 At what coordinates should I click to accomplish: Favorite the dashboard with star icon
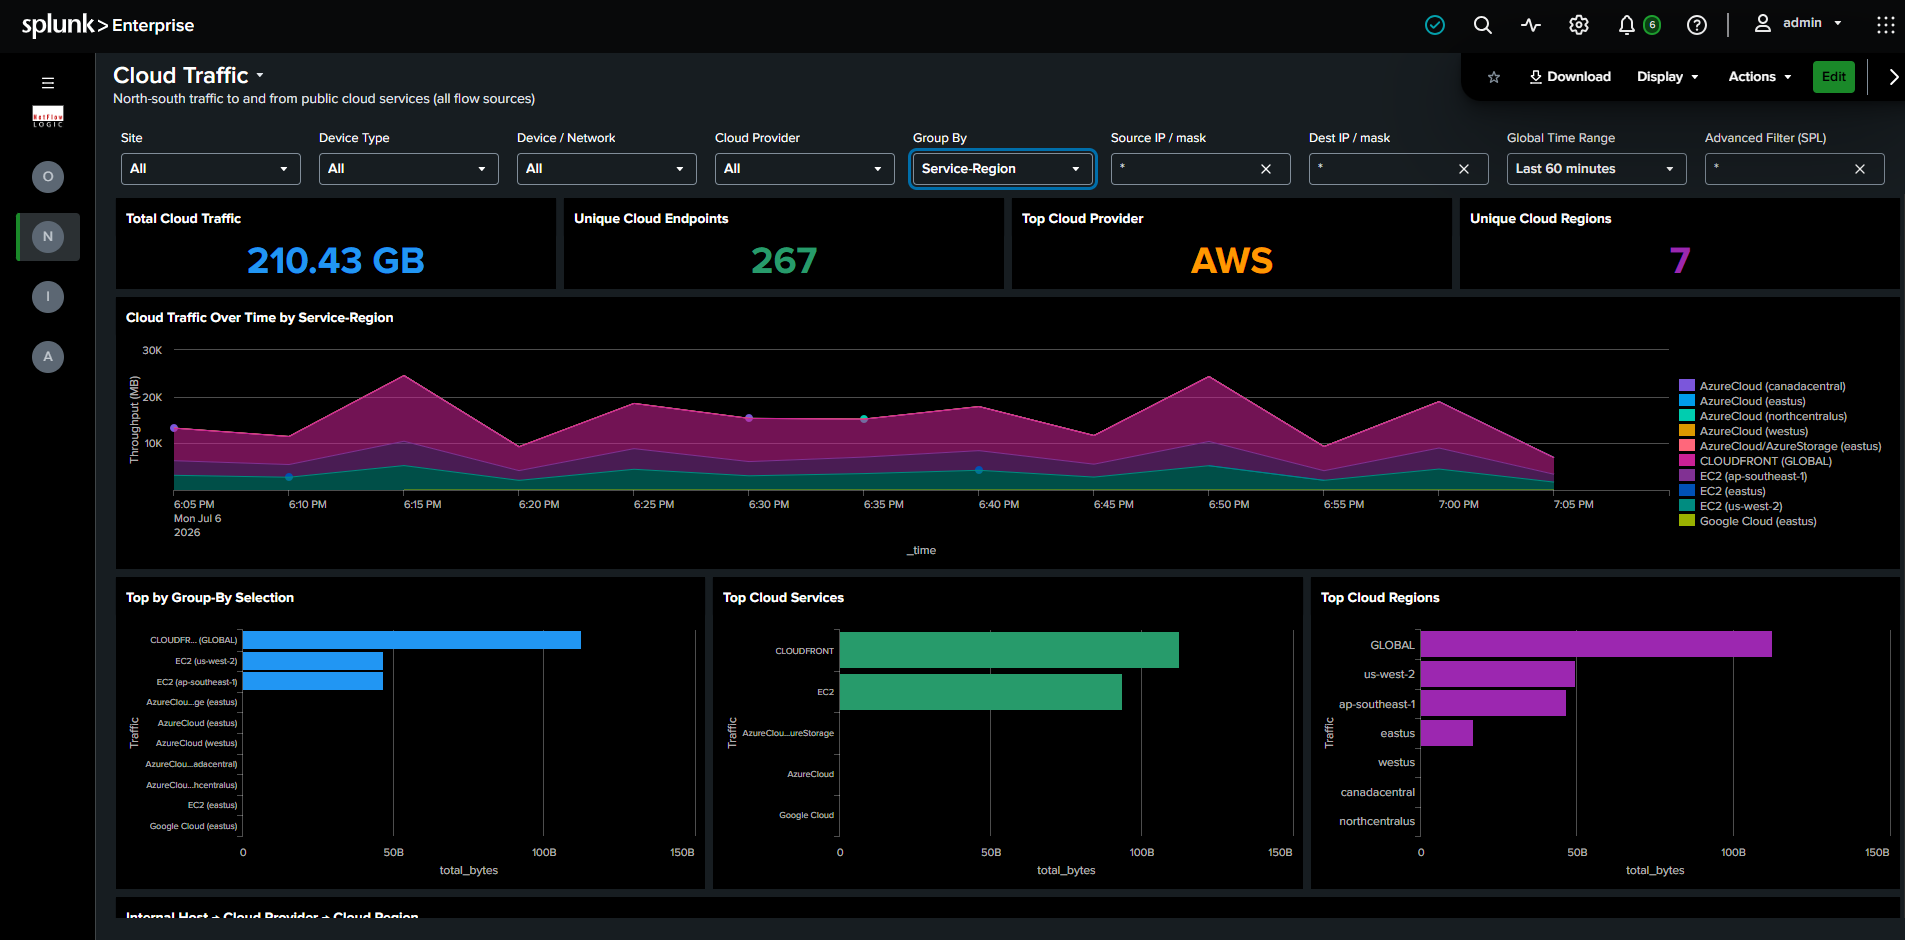[1494, 77]
